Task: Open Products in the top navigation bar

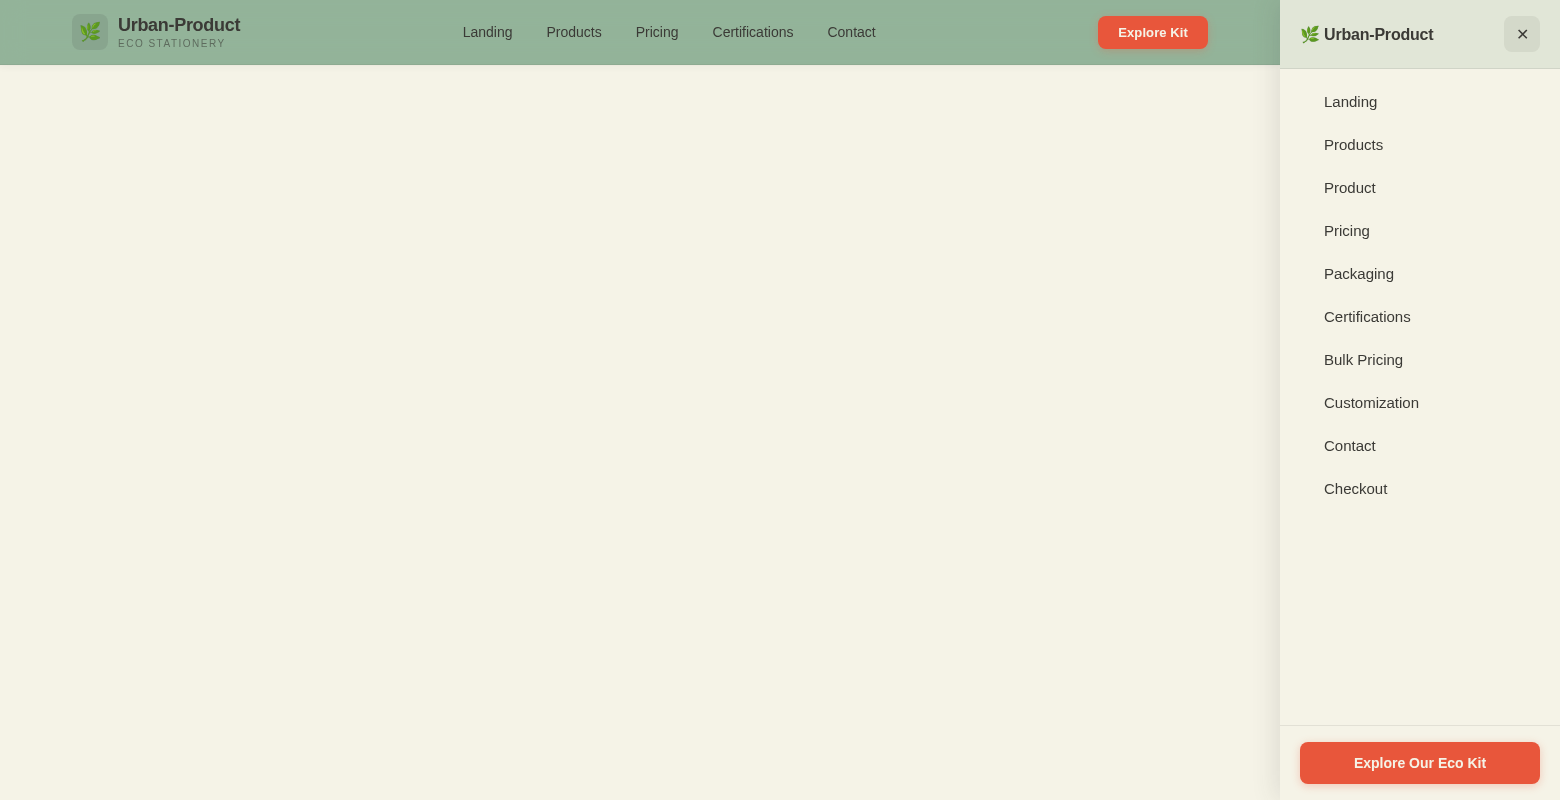Action: pyautogui.click(x=574, y=32)
